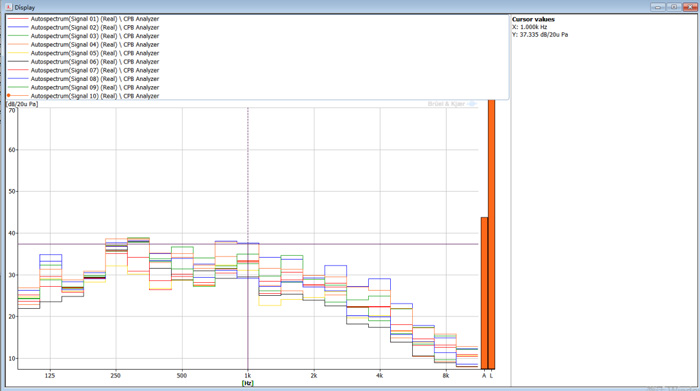Select Autospectrum Signal 04 legend entry
Viewport: 700px width, 391px height.
point(83,44)
